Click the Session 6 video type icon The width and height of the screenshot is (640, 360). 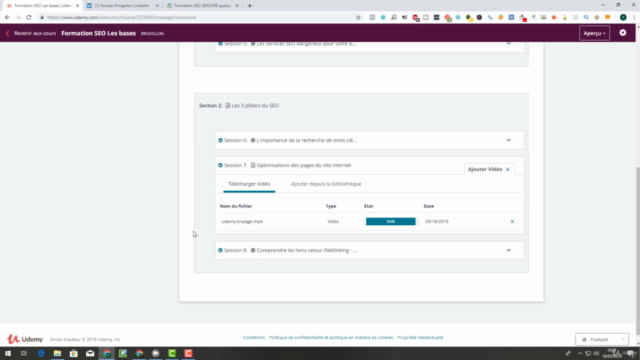coord(253,140)
